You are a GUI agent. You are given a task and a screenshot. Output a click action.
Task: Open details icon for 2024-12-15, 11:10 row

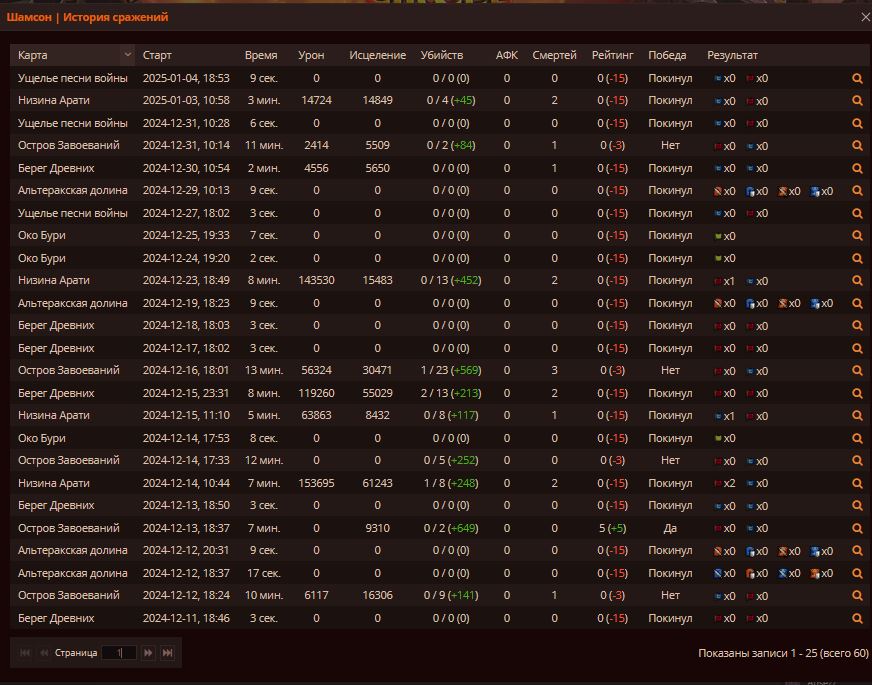(857, 416)
